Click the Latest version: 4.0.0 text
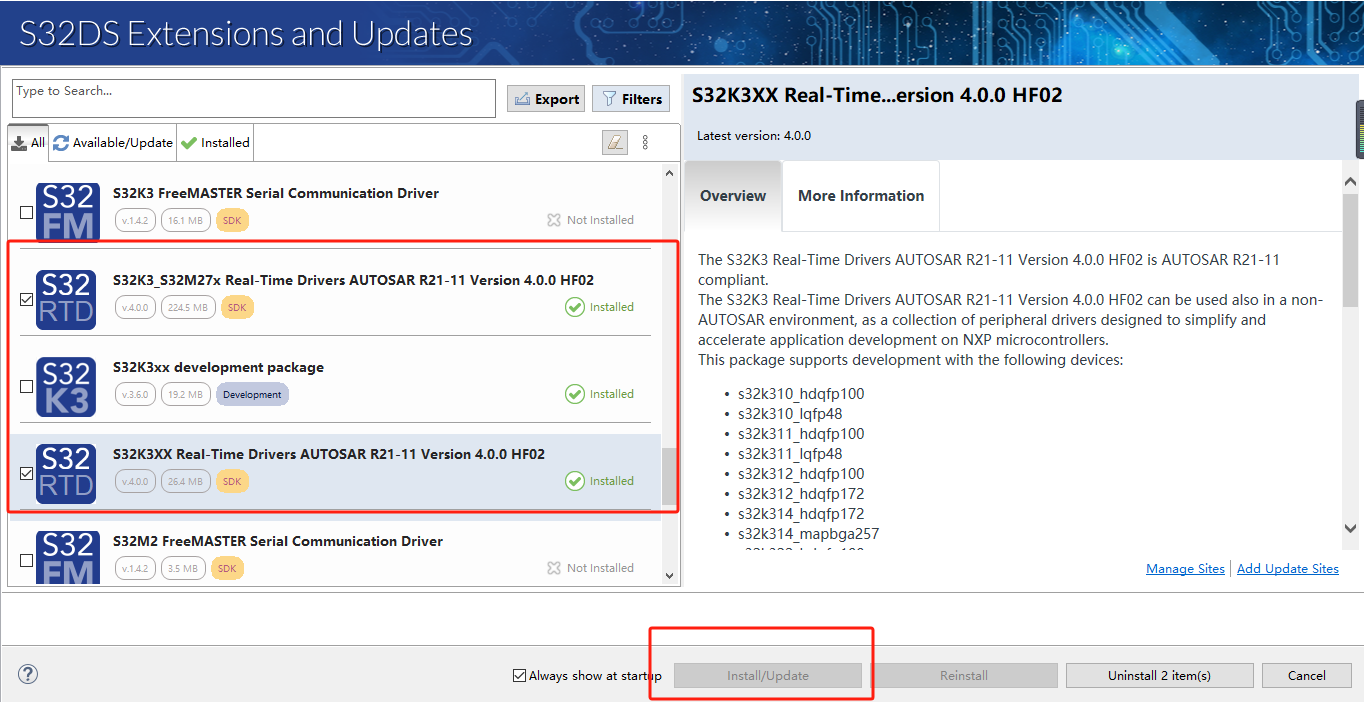 (x=754, y=136)
